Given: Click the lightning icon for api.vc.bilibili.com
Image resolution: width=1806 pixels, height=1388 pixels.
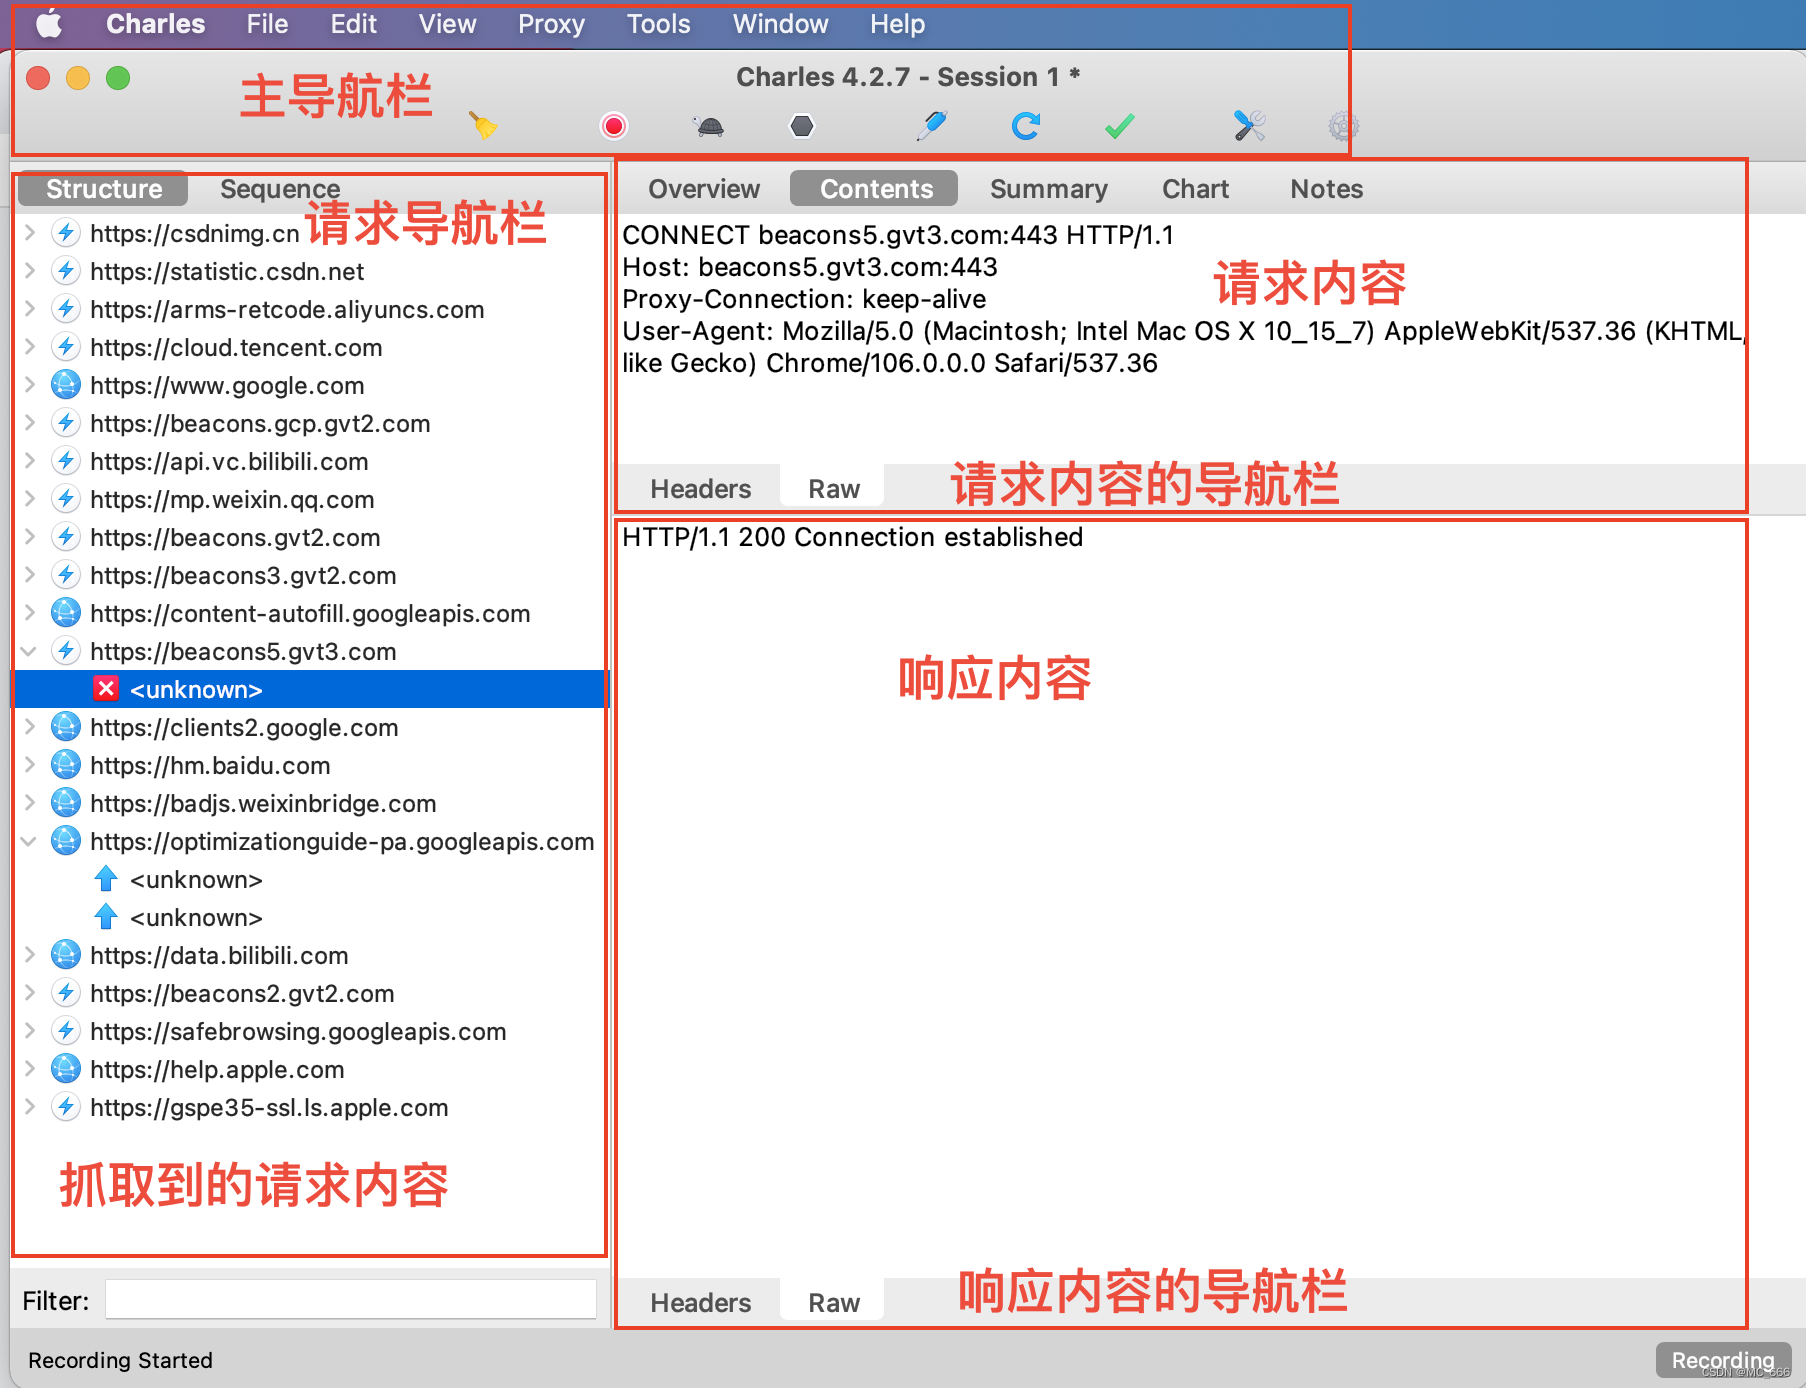Looking at the screenshot, I should click(66, 461).
